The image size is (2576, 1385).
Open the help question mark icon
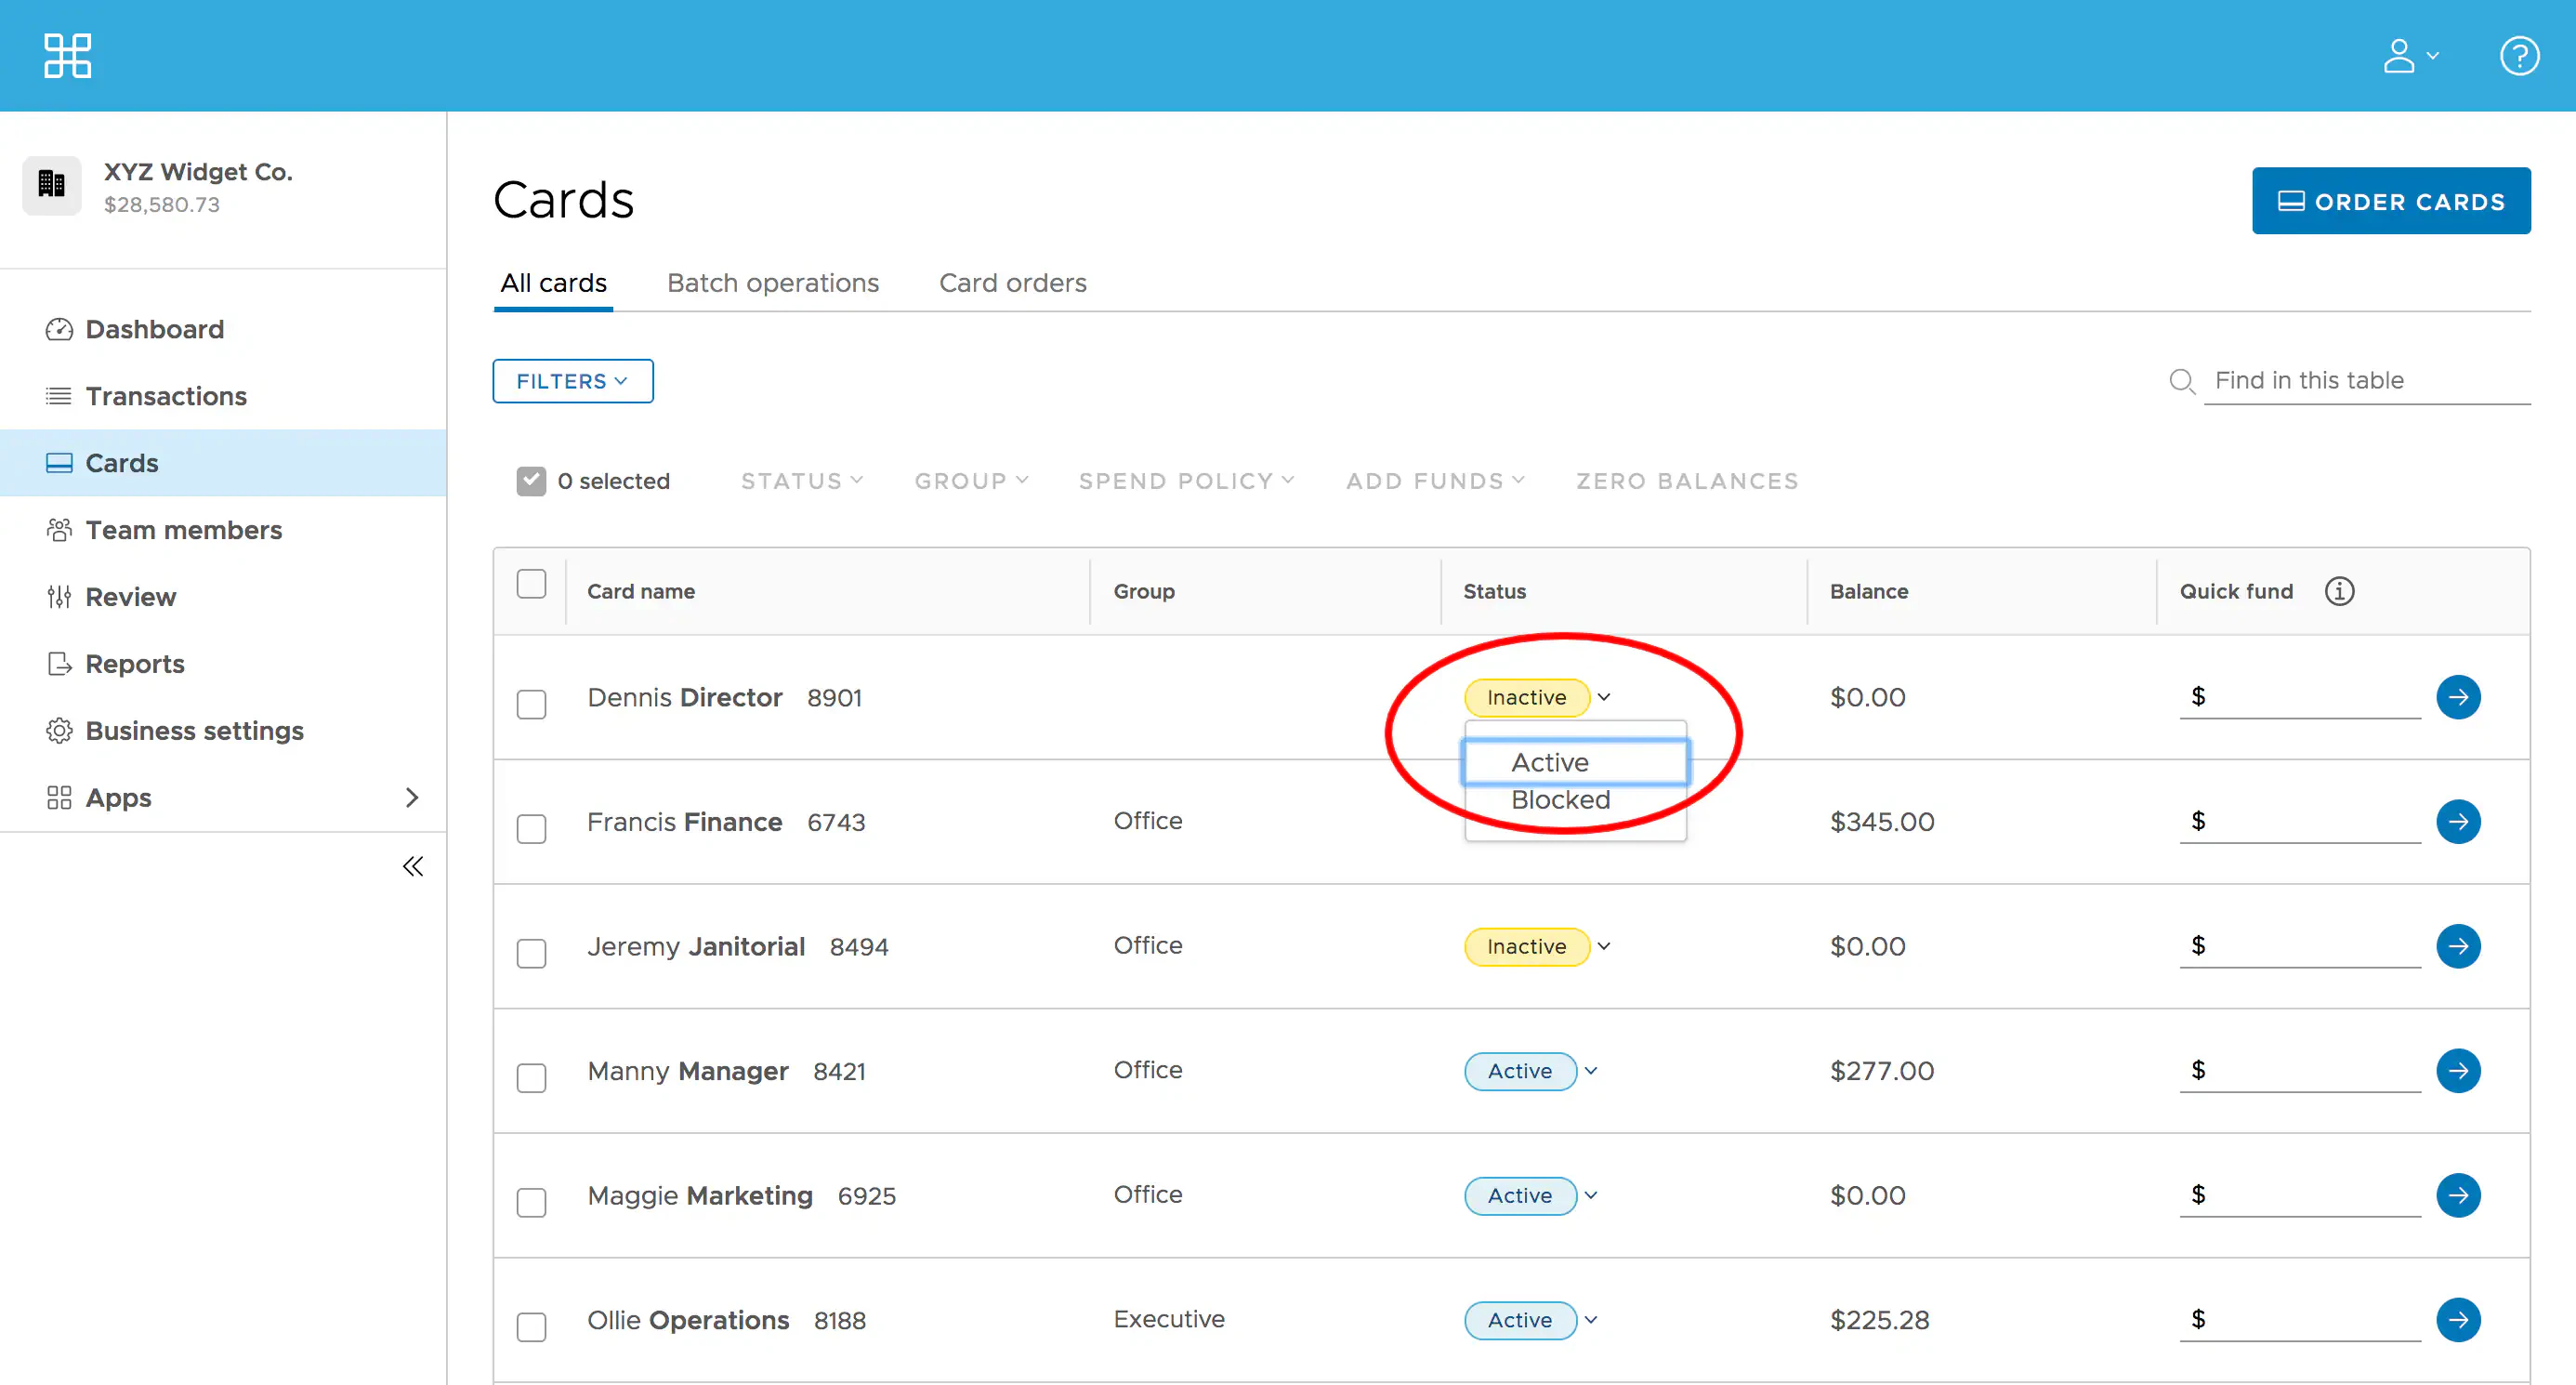click(x=2519, y=56)
